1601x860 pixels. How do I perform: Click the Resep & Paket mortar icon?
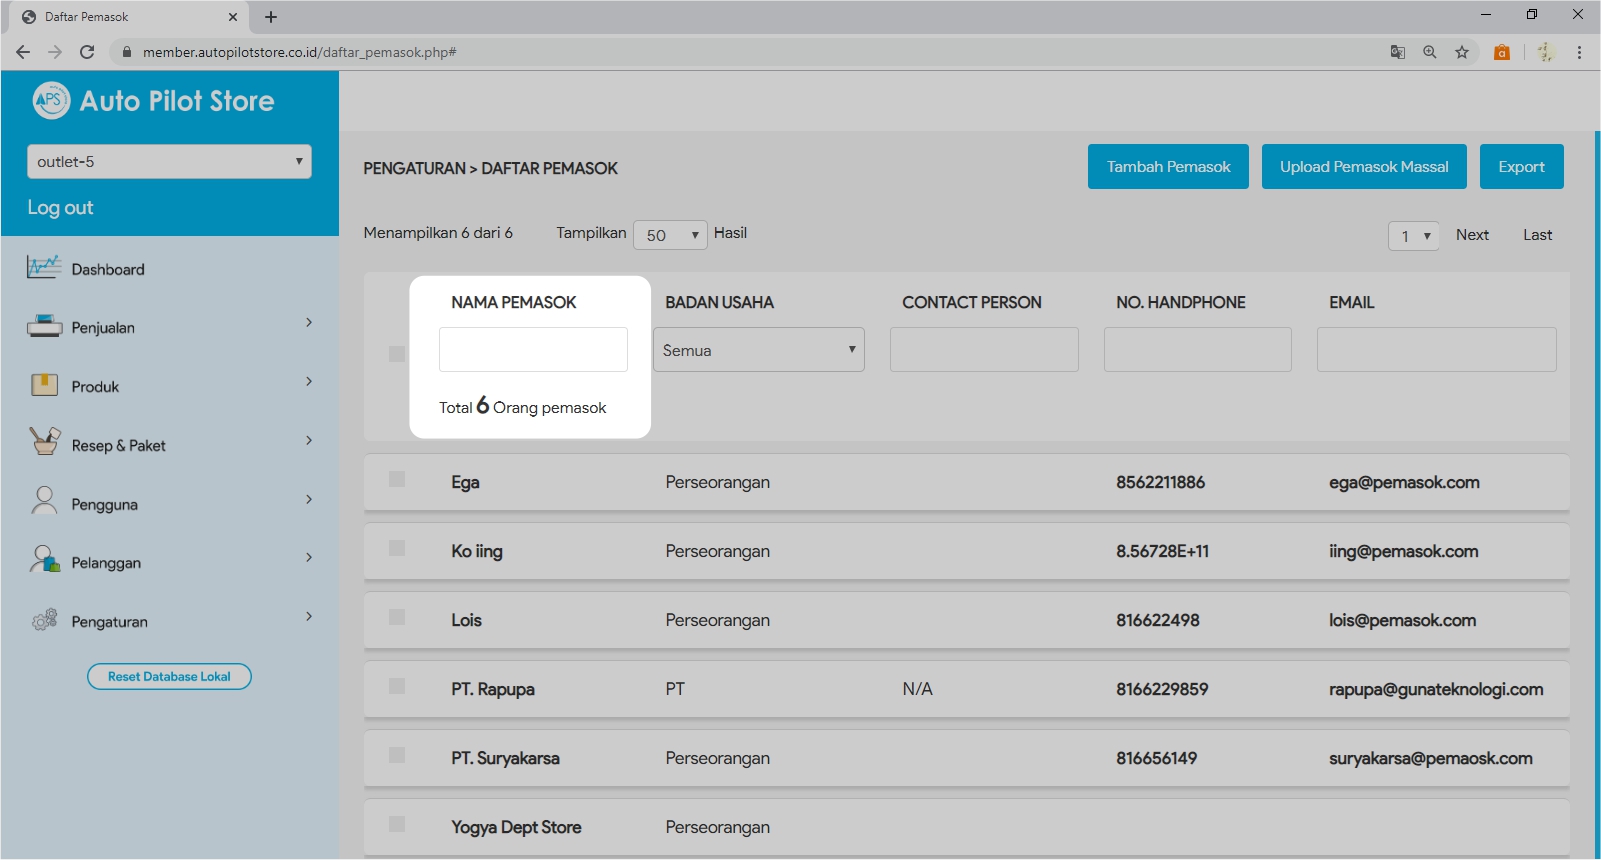tap(44, 442)
